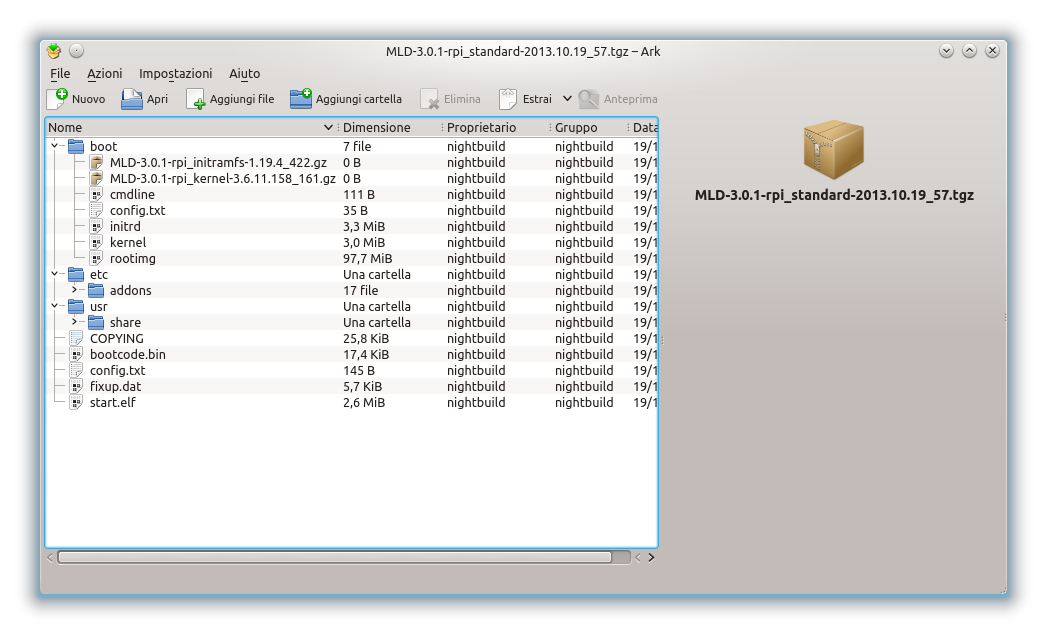Open the Estrai dropdown arrow

click(567, 99)
